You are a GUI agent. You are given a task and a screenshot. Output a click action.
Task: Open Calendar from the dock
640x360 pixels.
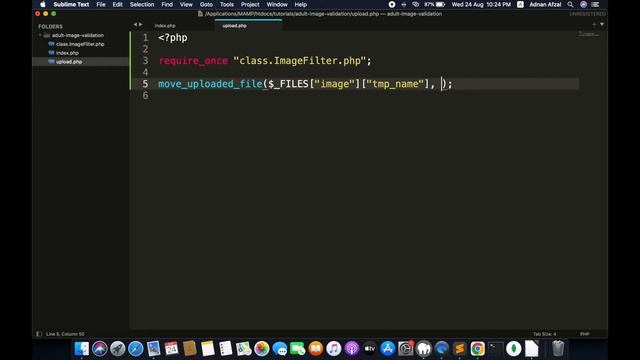tap(171, 349)
